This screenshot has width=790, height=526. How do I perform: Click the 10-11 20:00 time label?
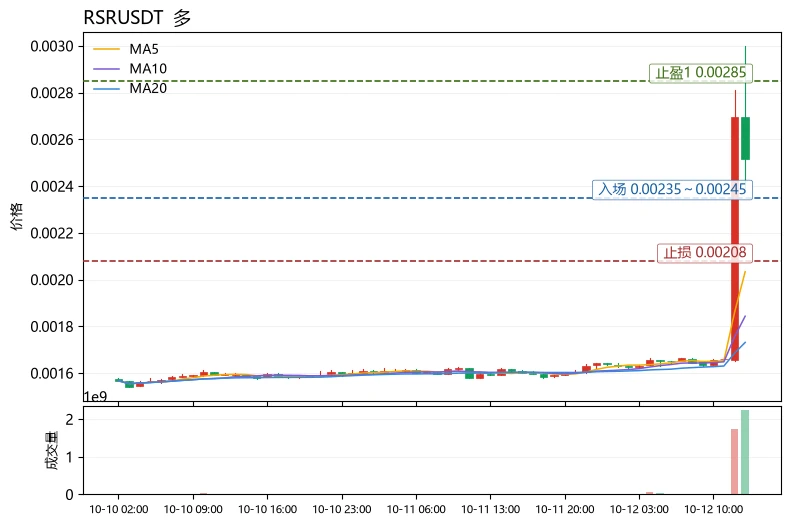tap(565, 509)
